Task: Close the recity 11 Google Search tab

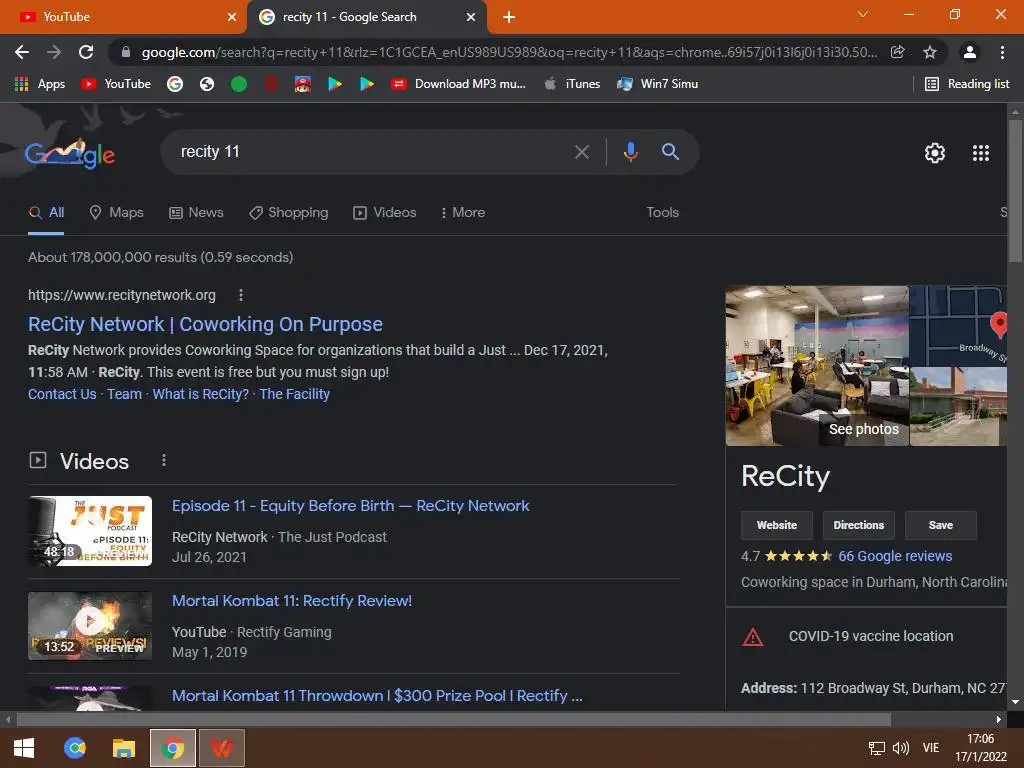Action: pyautogui.click(x=471, y=17)
